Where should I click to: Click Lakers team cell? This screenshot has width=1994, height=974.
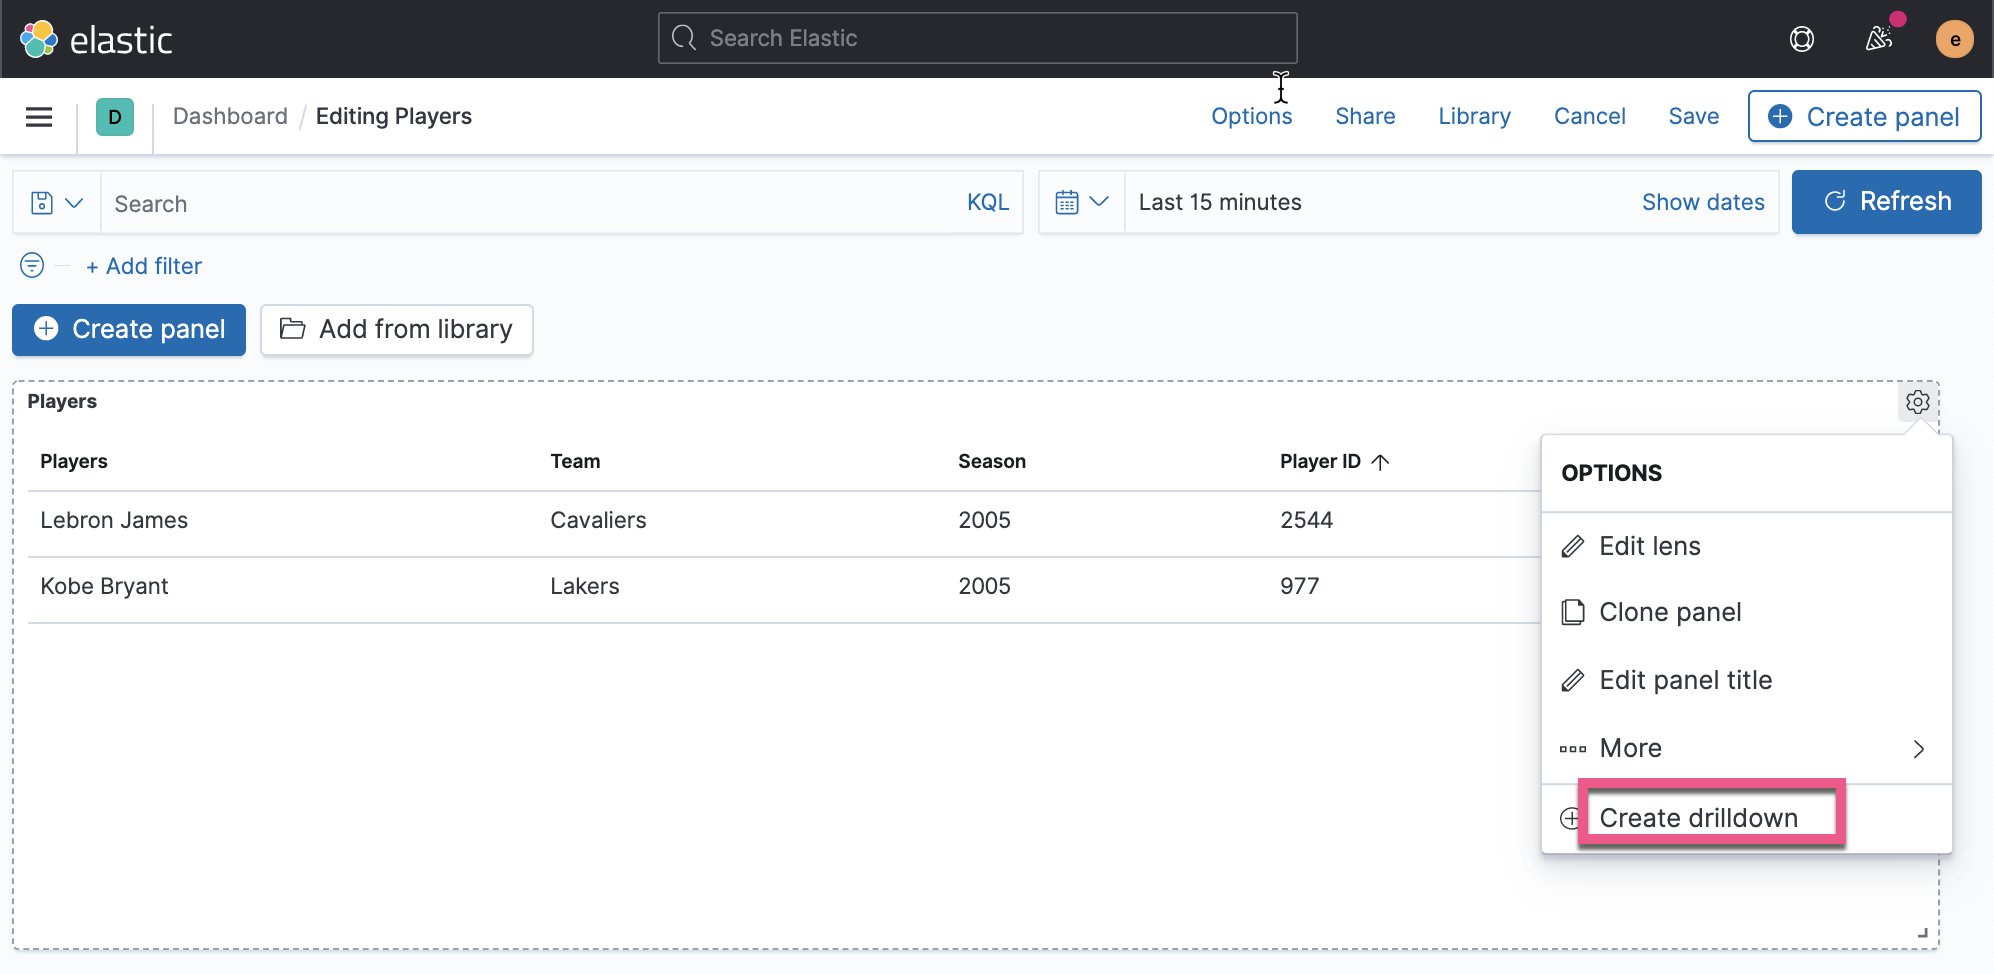[x=585, y=586]
